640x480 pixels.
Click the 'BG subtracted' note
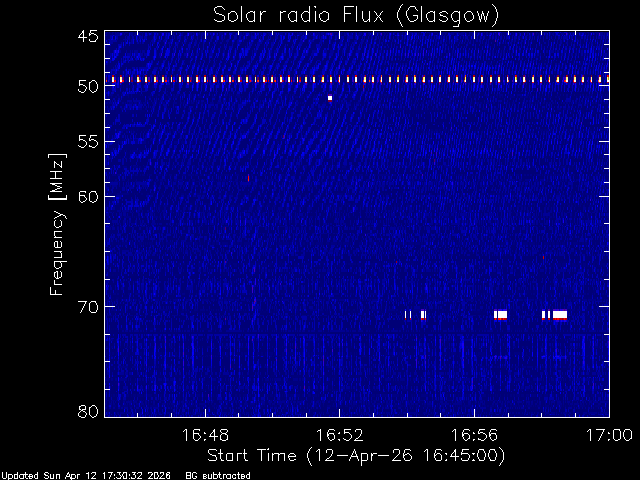point(218,476)
